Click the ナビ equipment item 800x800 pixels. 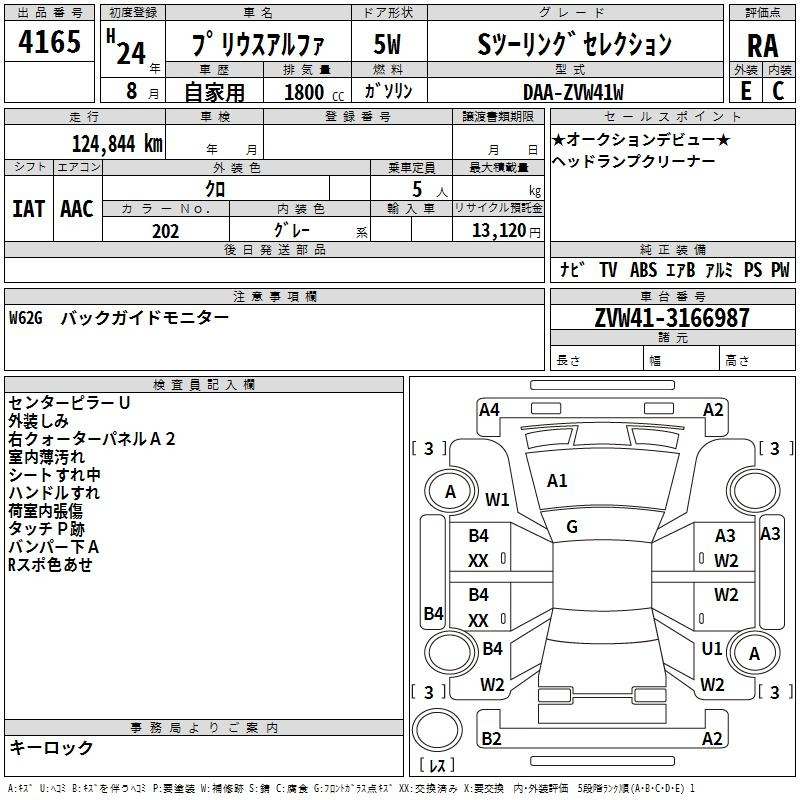(571, 269)
